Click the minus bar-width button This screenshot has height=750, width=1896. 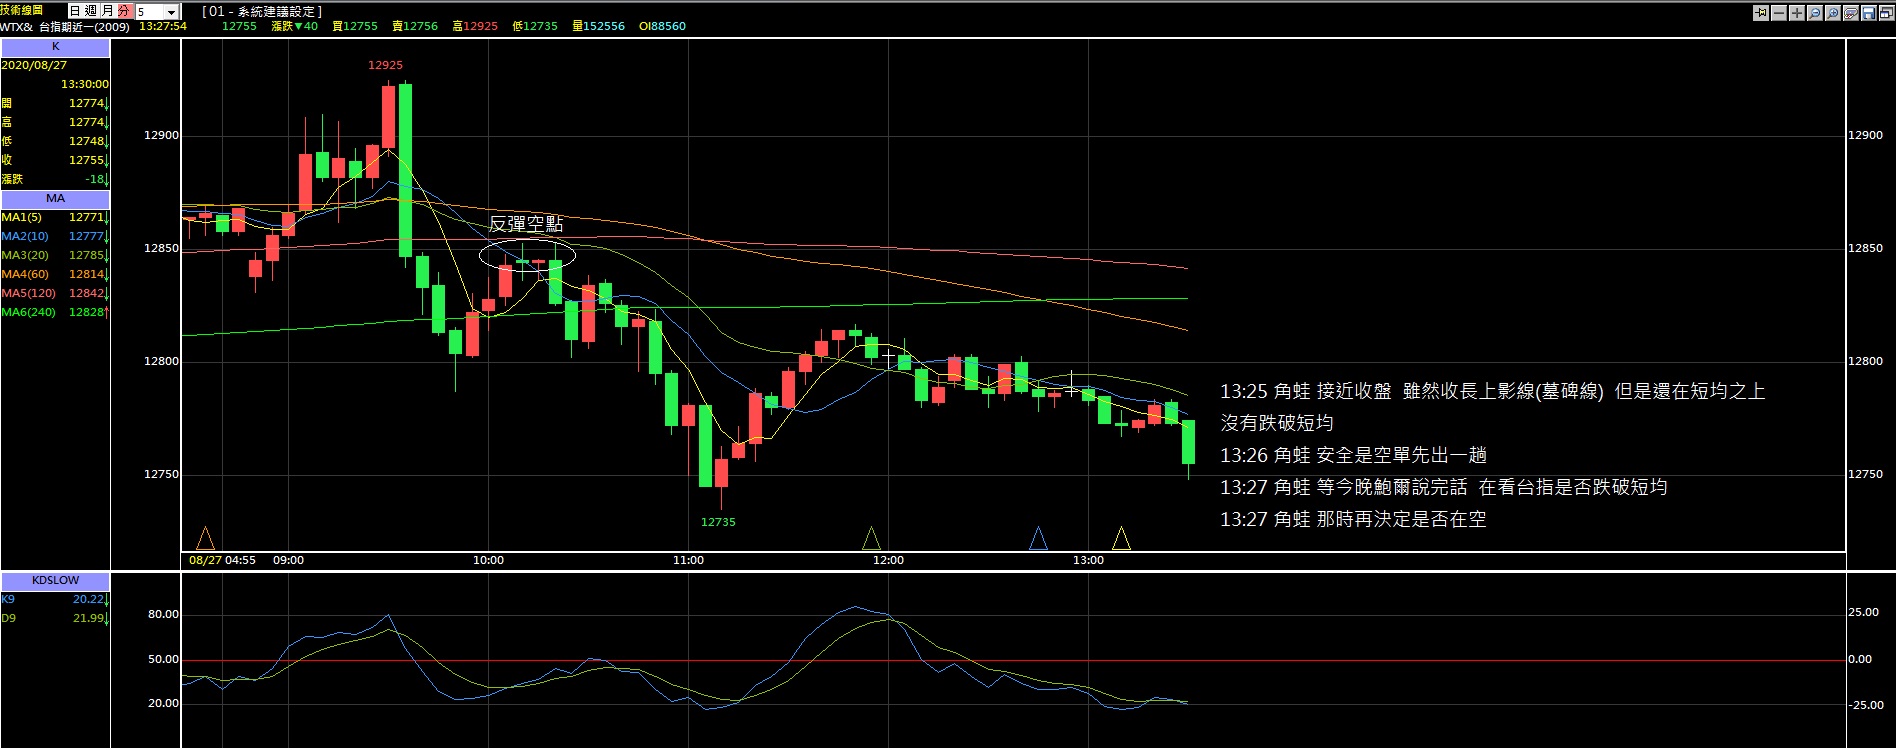1779,13
